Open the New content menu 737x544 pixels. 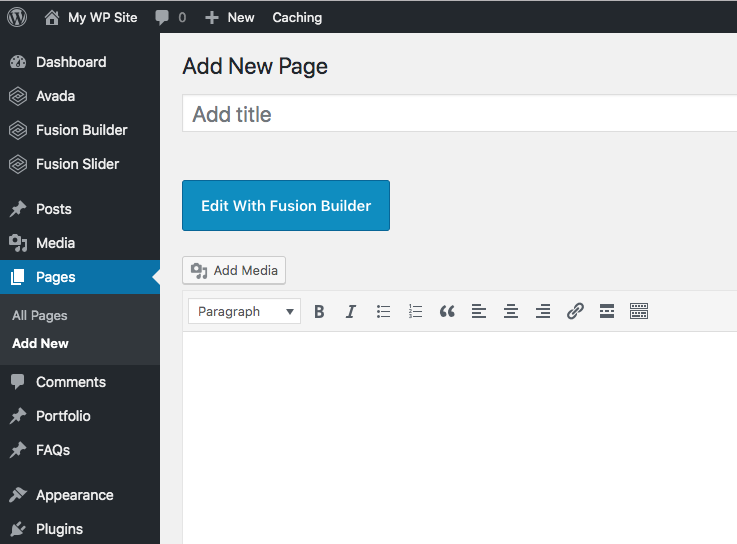pyautogui.click(x=230, y=17)
